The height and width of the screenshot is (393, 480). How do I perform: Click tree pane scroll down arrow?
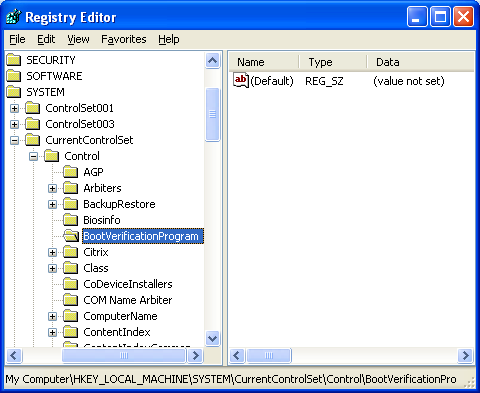coord(212,339)
